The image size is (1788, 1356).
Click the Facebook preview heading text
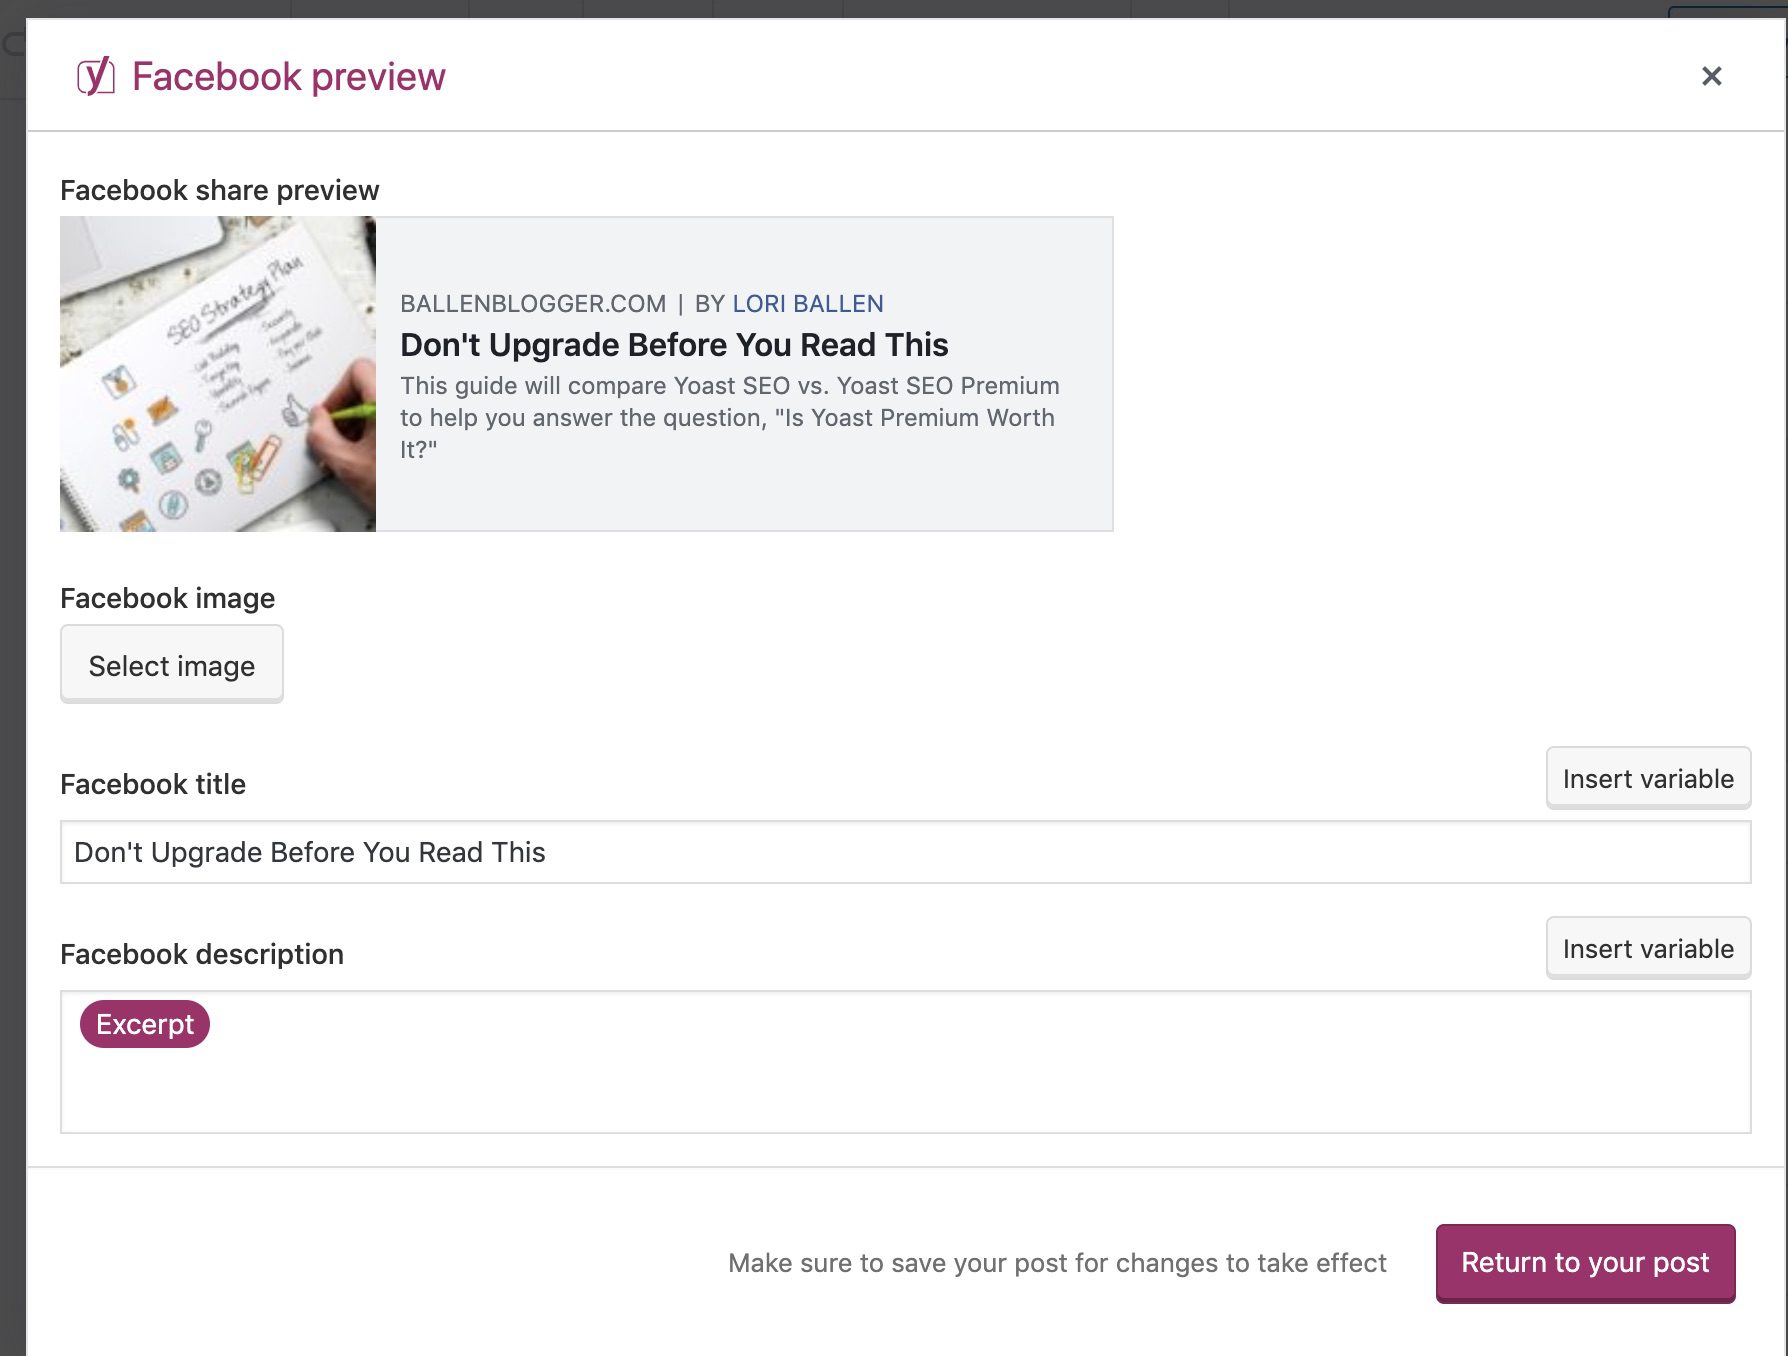tap(288, 77)
